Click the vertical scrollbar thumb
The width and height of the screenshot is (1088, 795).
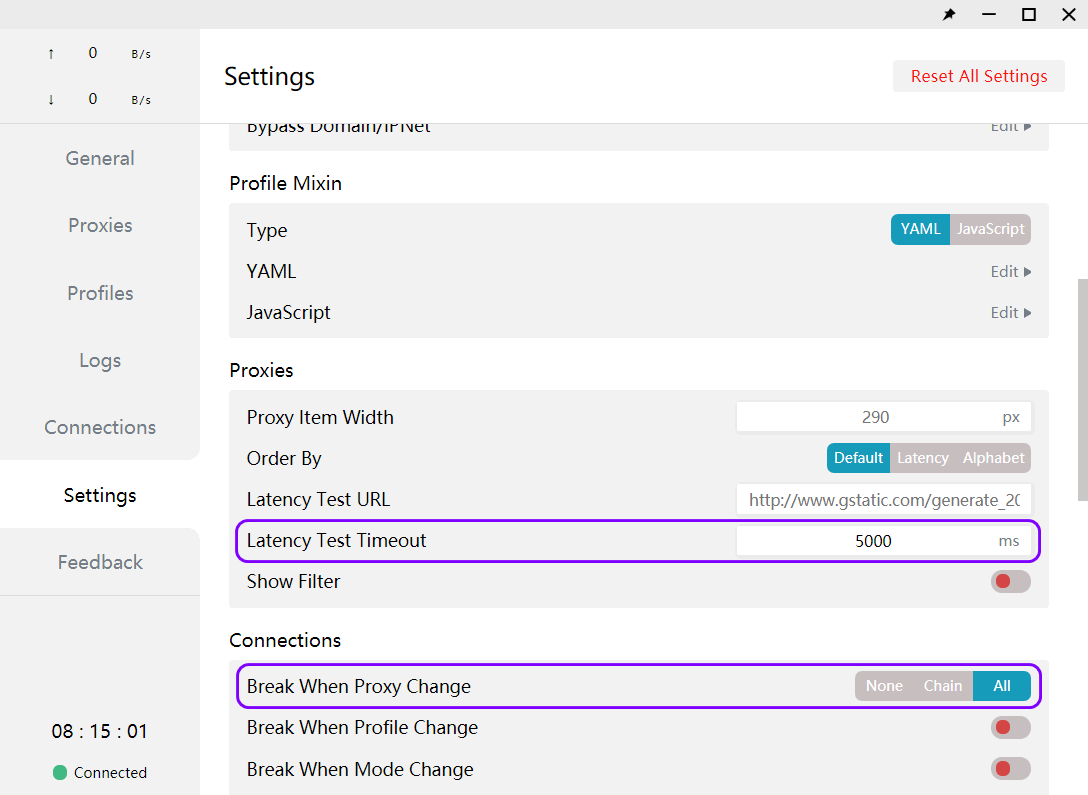click(x=1082, y=390)
